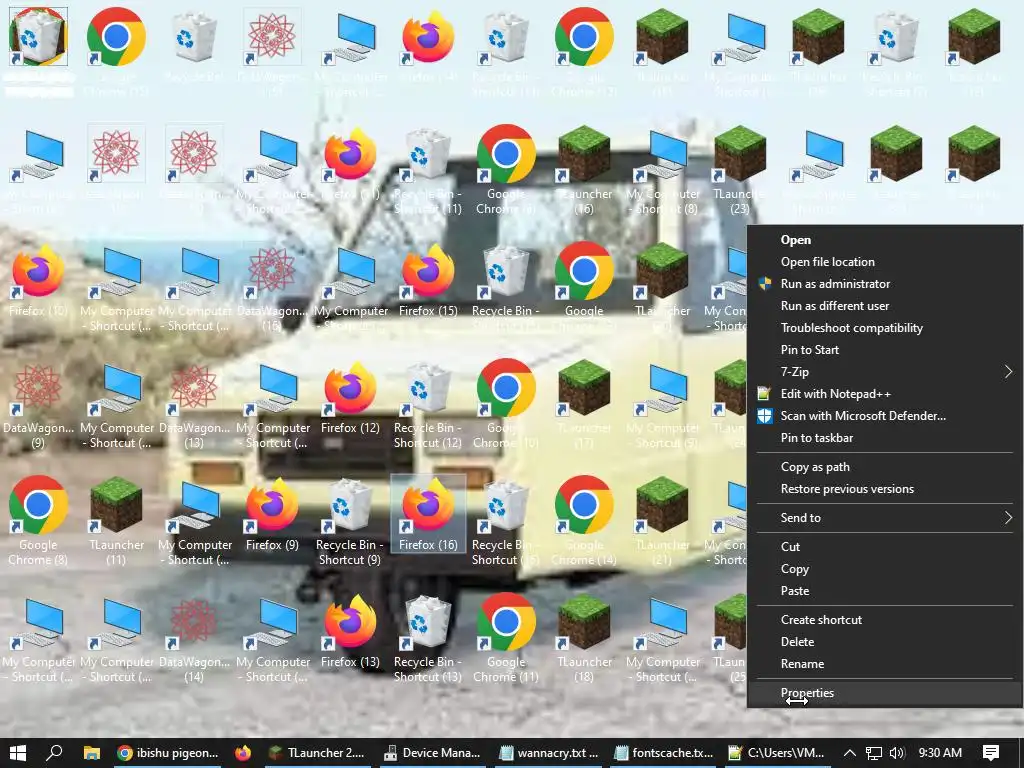The image size is (1024, 768).
Task: Choose Edit with Notepad++
Action: [x=885, y=394]
